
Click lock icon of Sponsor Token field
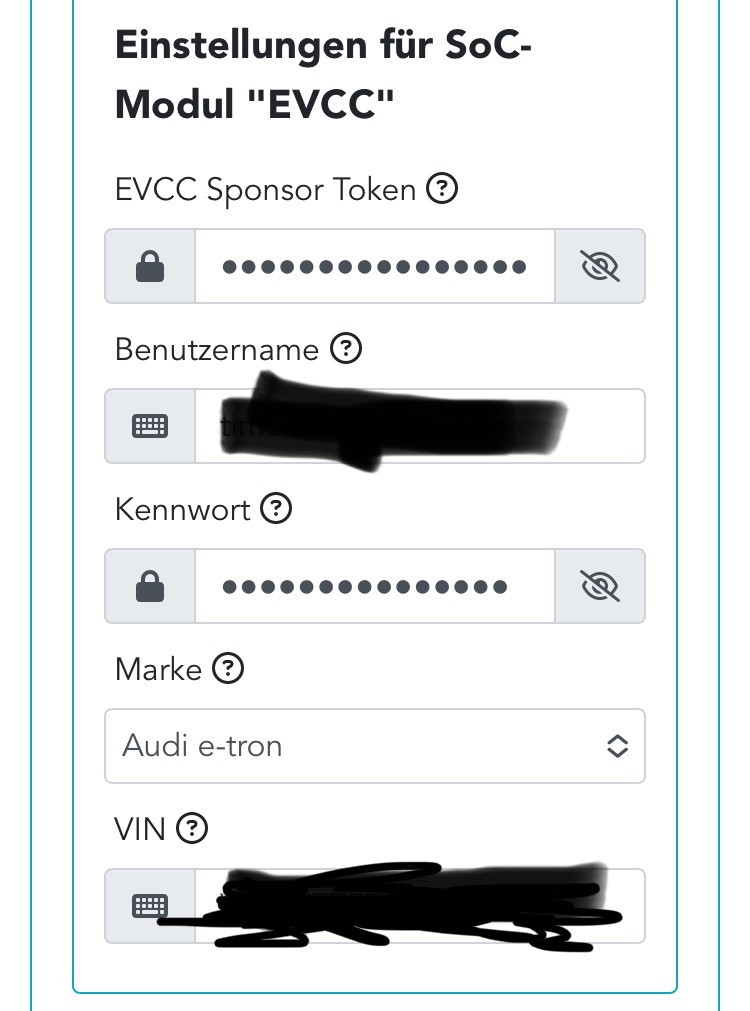coord(150,267)
